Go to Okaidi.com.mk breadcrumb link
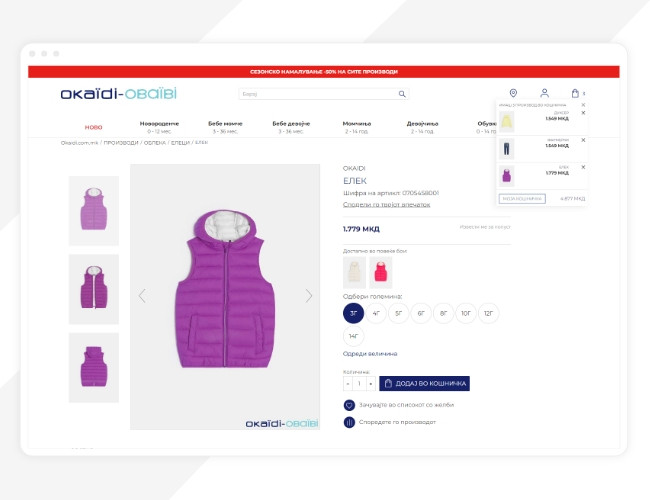 (79, 143)
